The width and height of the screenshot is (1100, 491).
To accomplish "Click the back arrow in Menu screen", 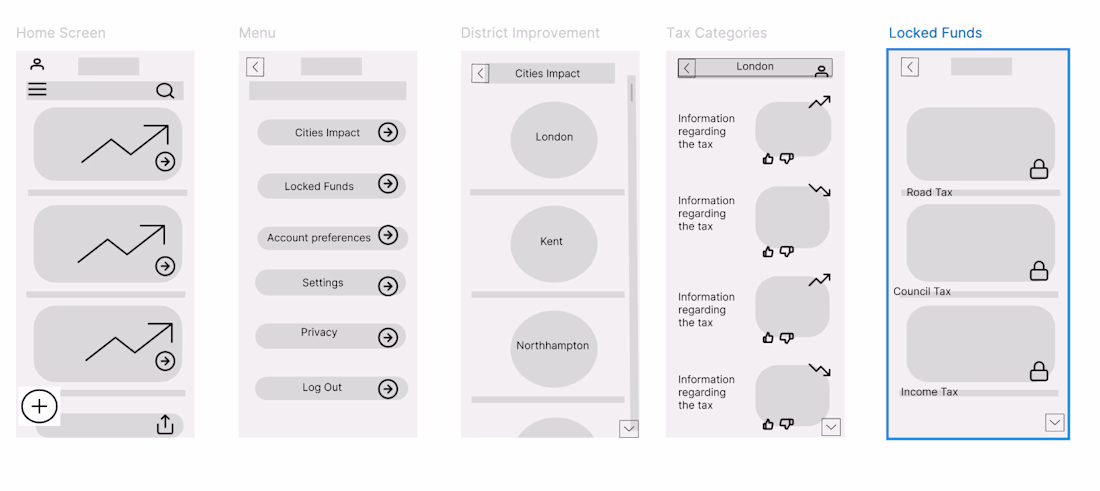I will tap(255, 67).
